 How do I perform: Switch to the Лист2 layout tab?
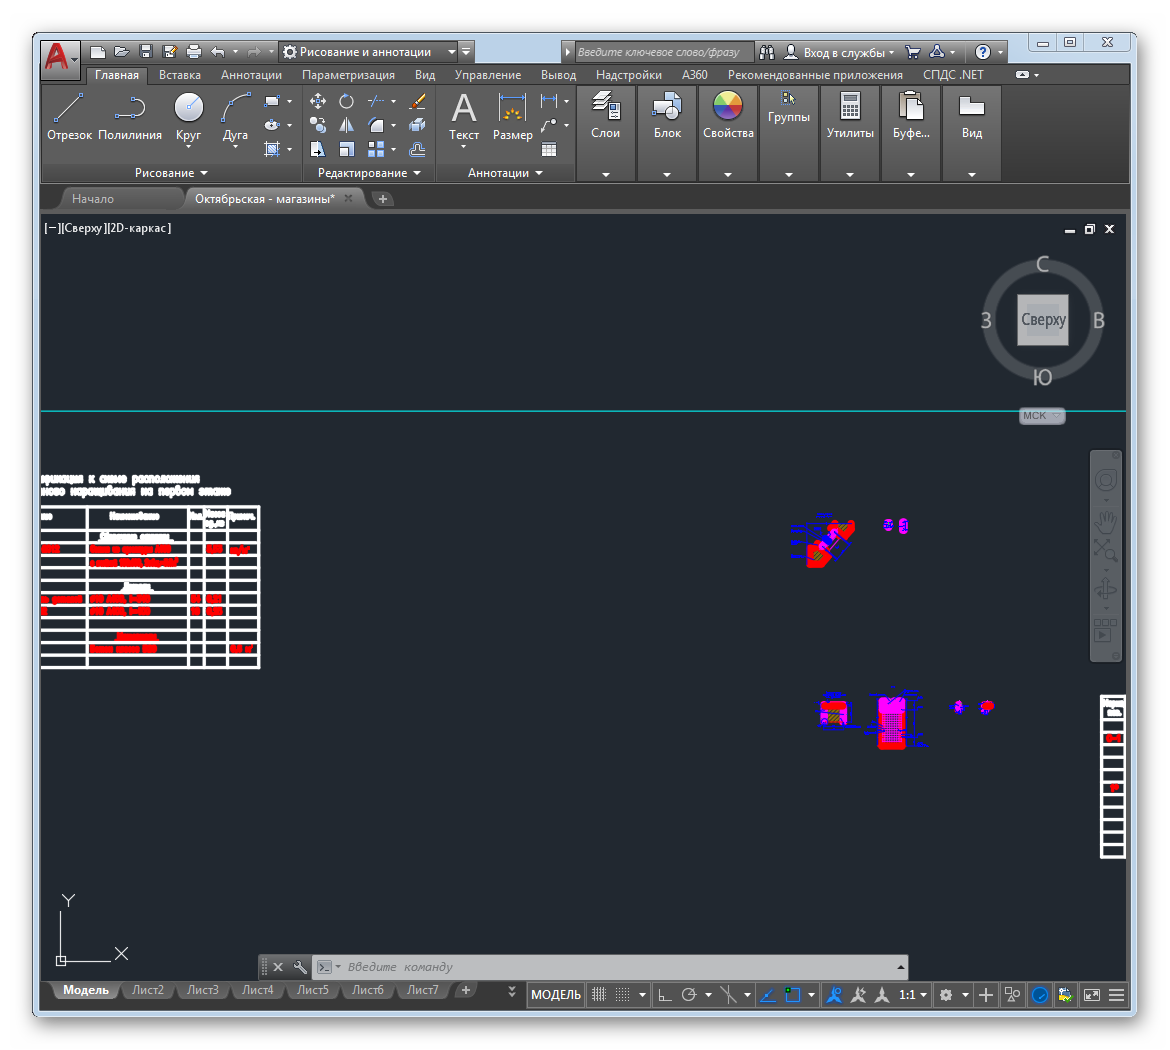click(x=148, y=990)
